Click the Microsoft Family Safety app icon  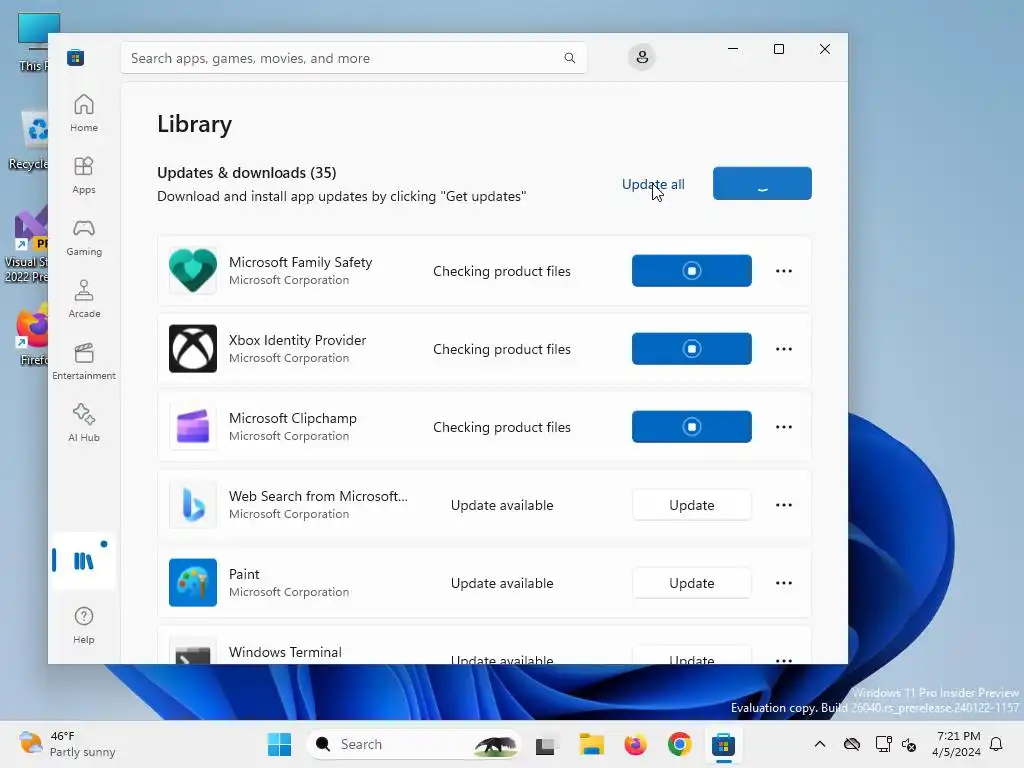point(193,270)
